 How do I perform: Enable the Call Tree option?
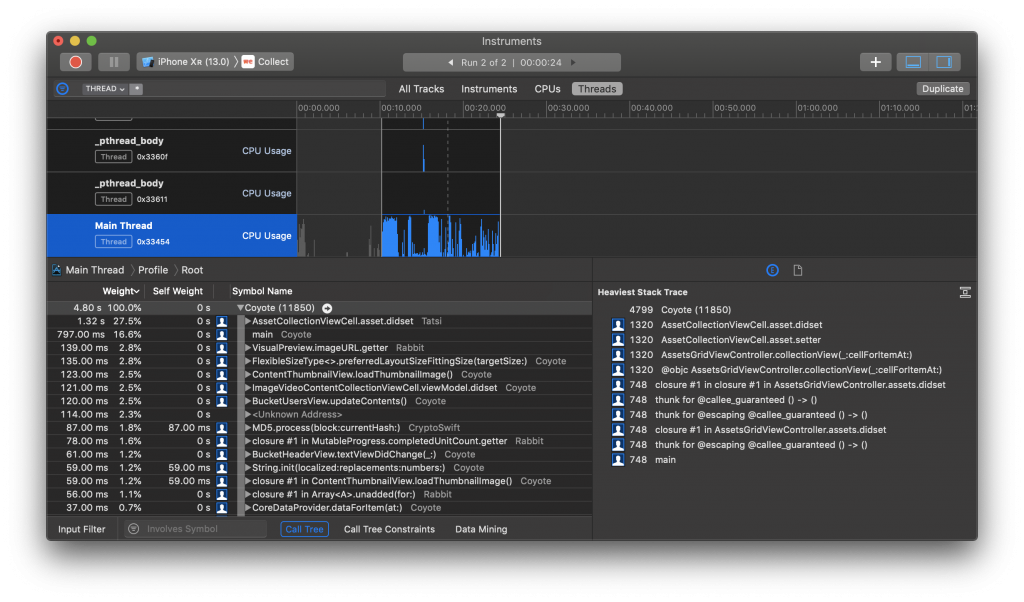click(304, 529)
